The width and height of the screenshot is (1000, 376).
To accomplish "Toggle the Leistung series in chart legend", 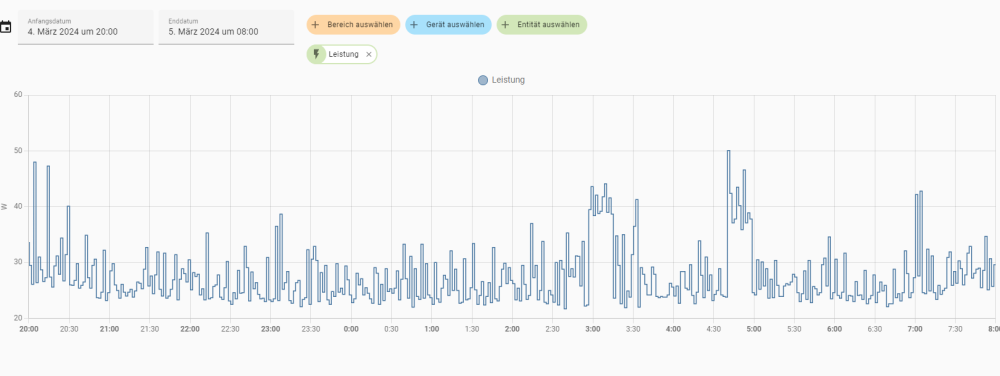I will pos(501,80).
